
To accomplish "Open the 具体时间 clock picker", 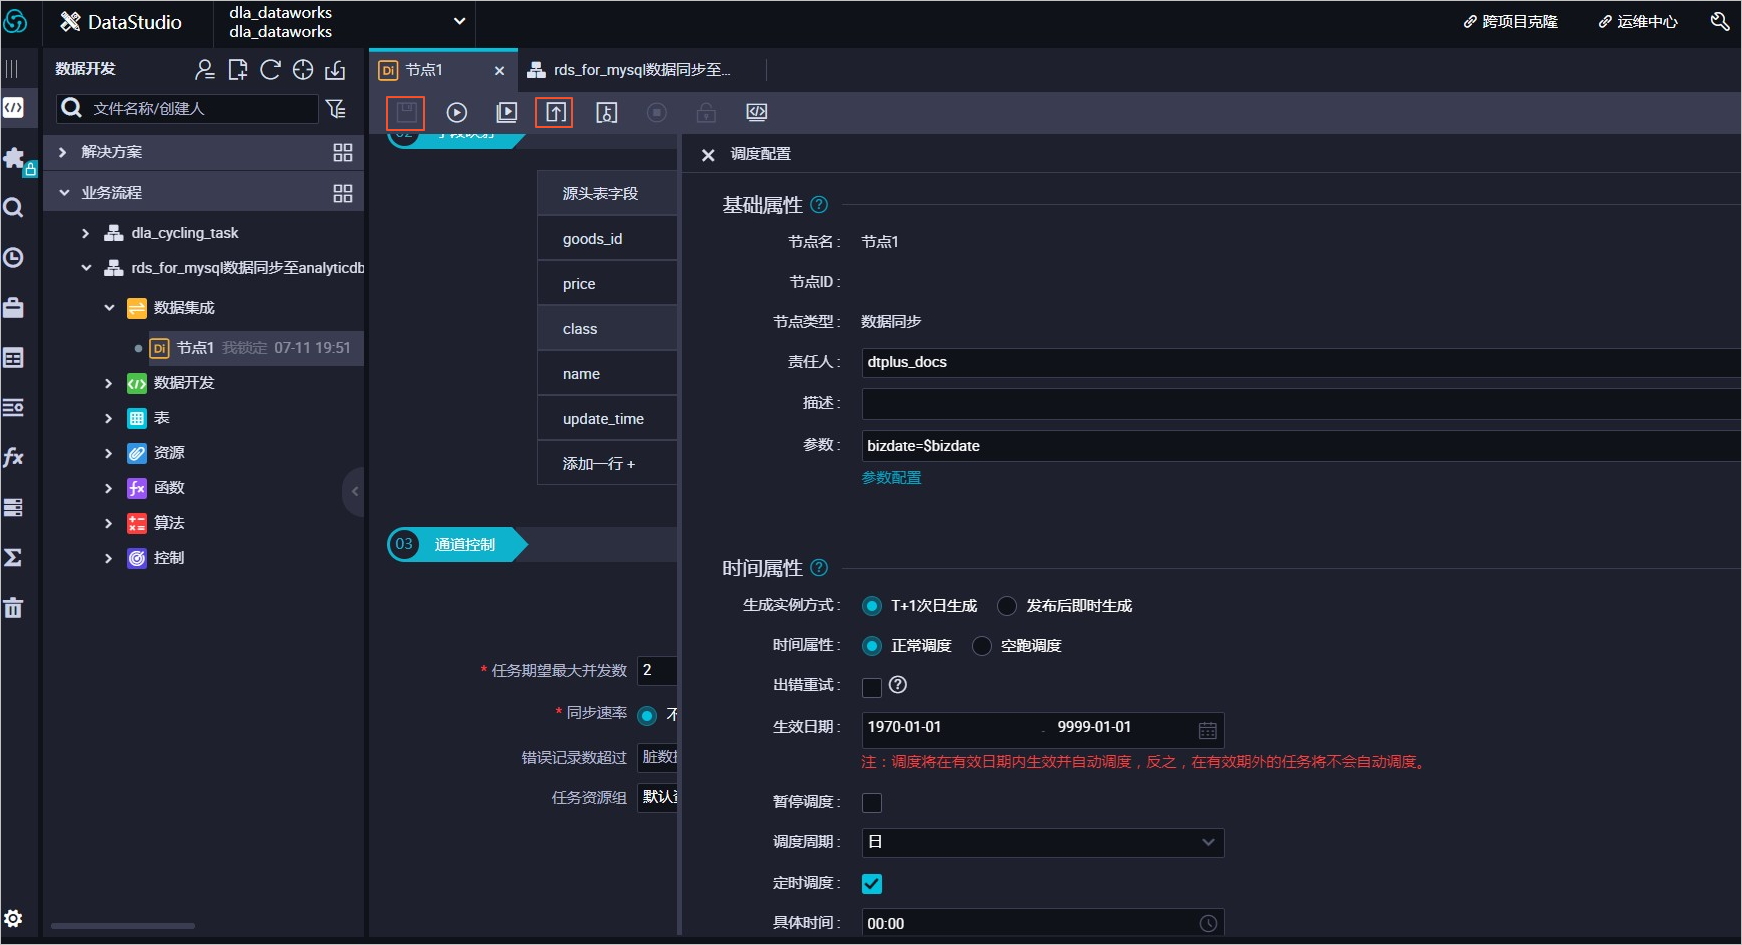I will (x=1208, y=923).
